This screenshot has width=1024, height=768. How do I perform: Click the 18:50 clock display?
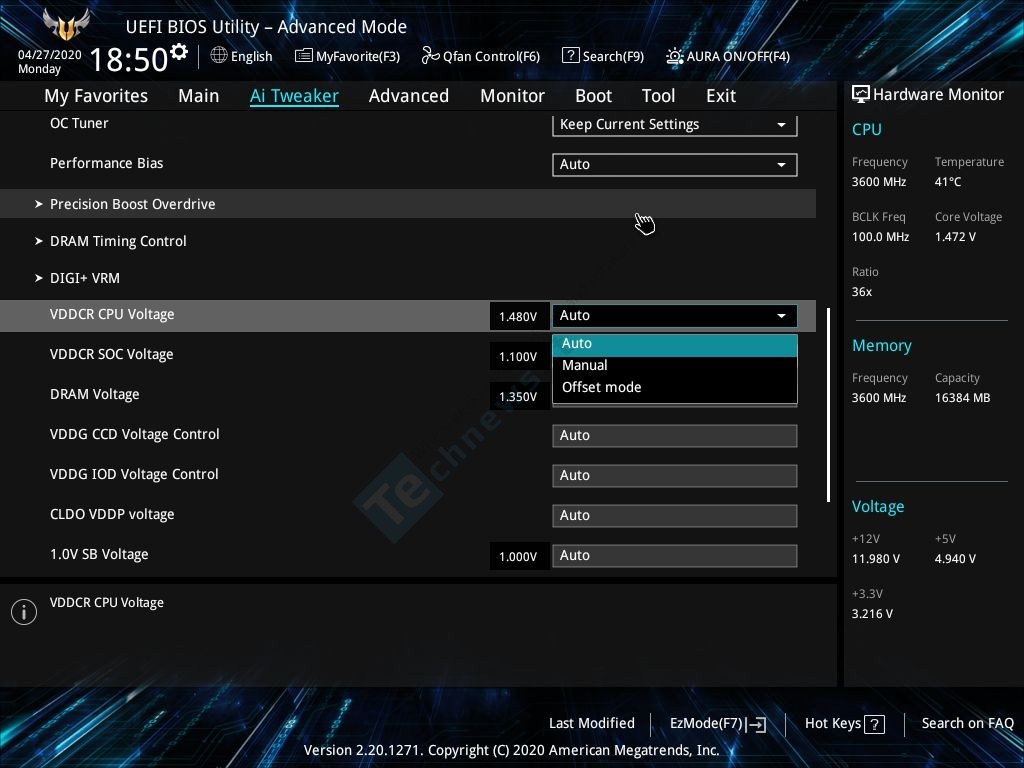point(129,59)
